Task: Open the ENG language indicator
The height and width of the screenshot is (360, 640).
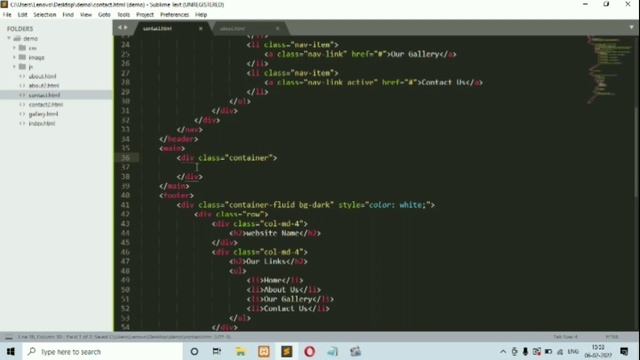Action: (x=573, y=351)
